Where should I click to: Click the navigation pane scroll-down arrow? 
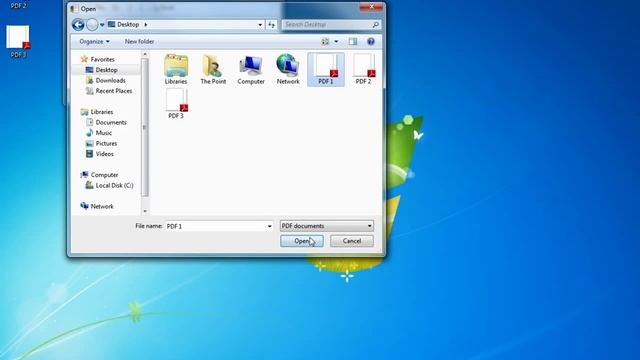coord(144,211)
